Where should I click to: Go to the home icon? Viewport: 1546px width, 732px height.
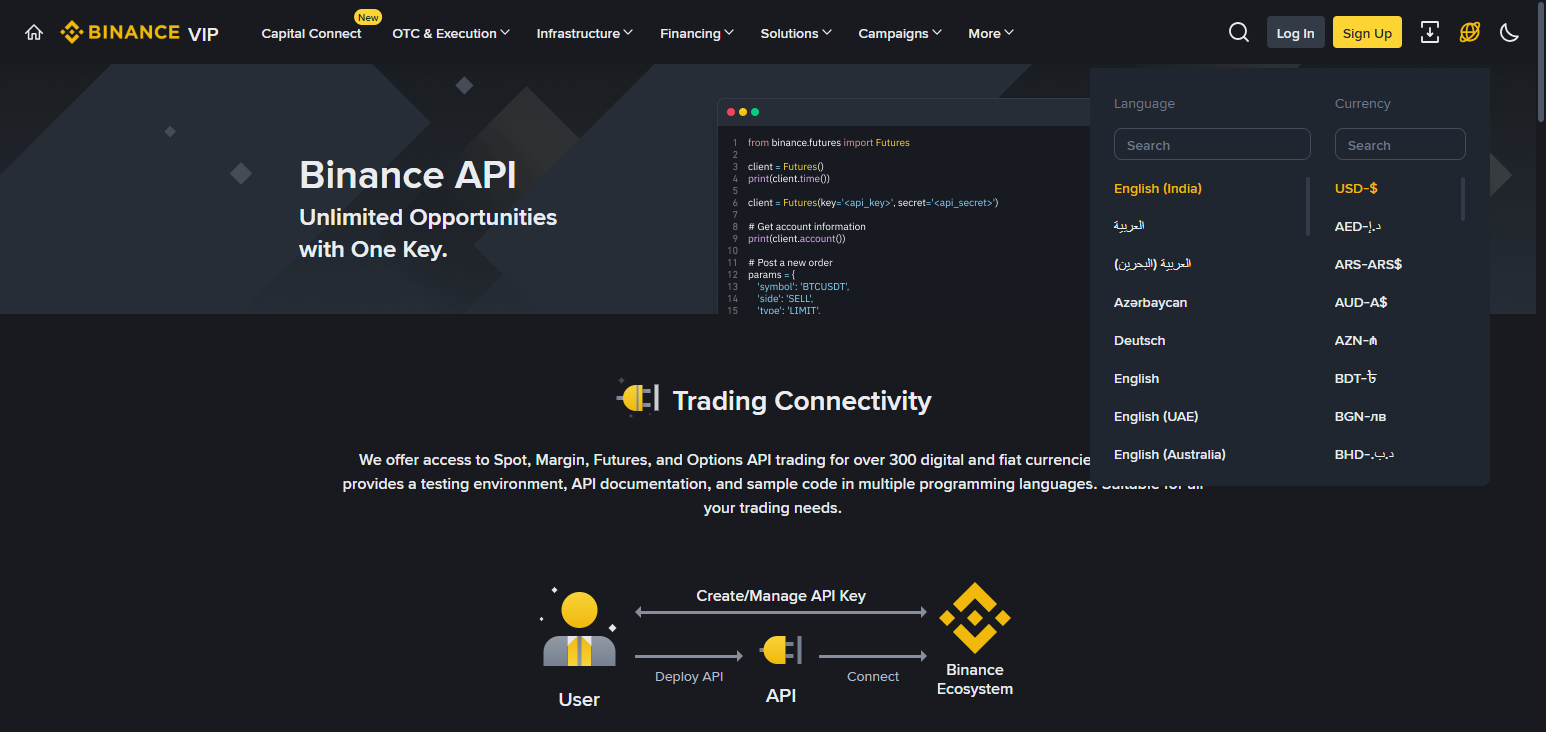coord(34,33)
